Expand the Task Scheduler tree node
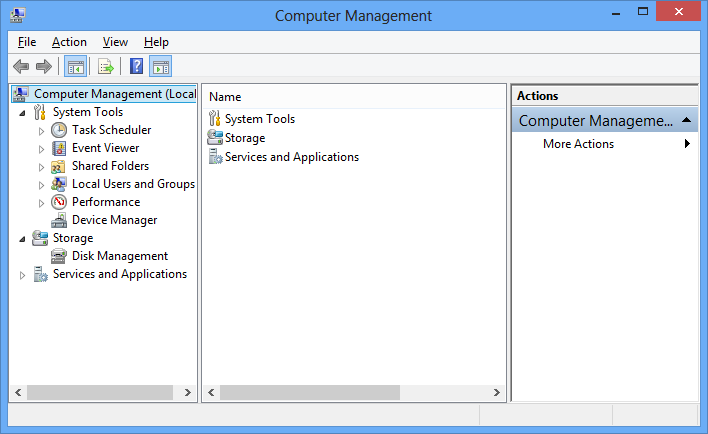 41,131
